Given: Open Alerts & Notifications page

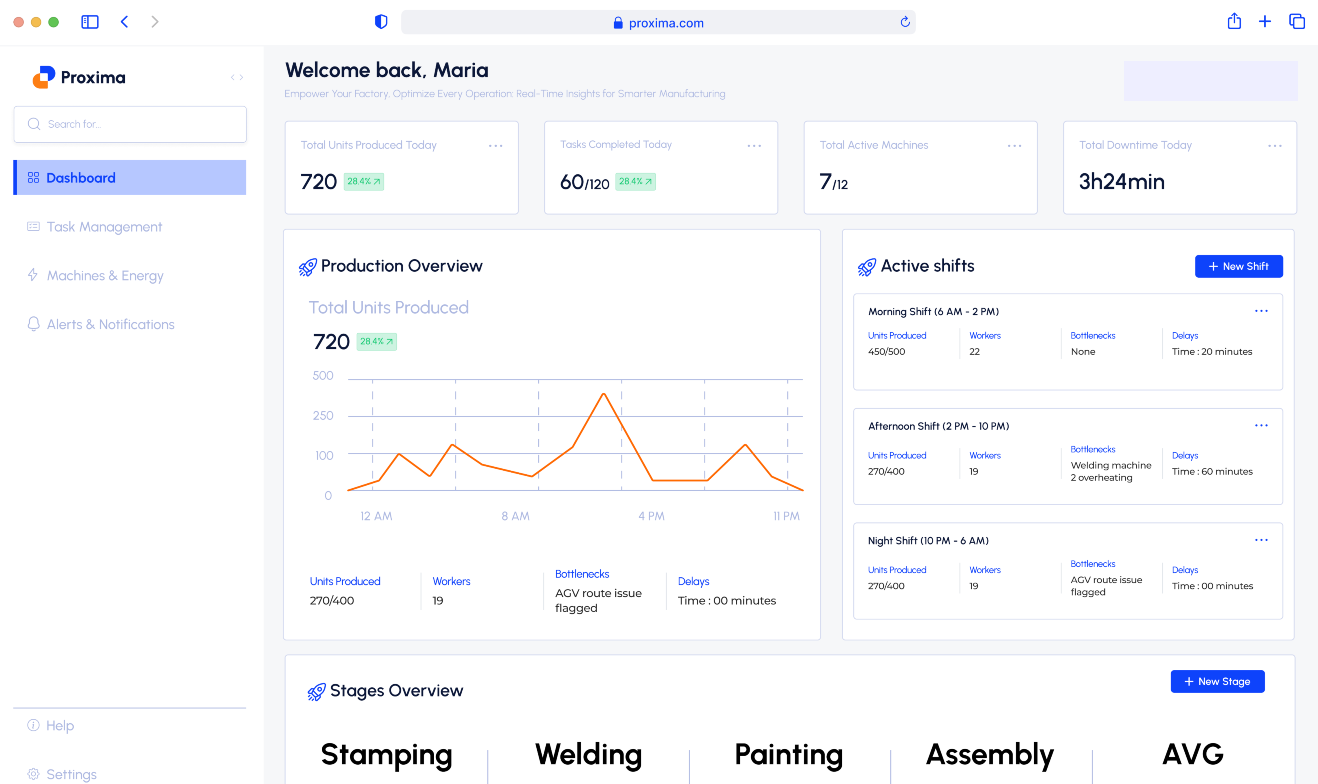Looking at the screenshot, I should click(x=110, y=325).
